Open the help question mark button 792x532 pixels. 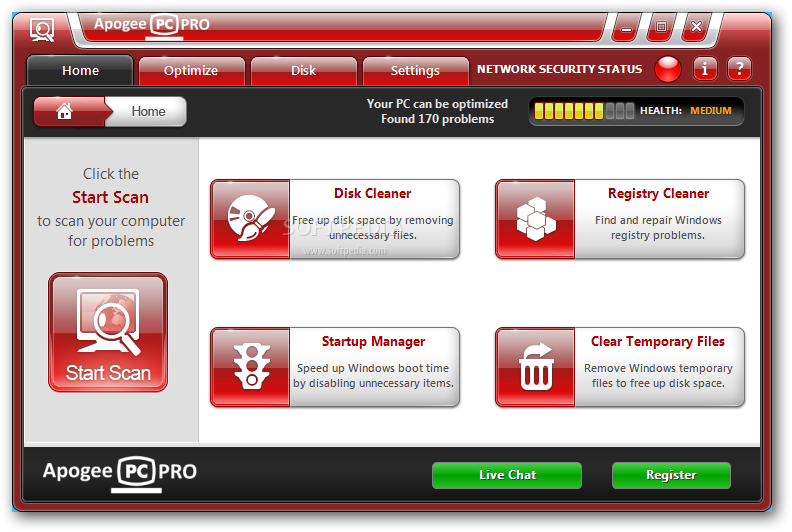coord(739,69)
